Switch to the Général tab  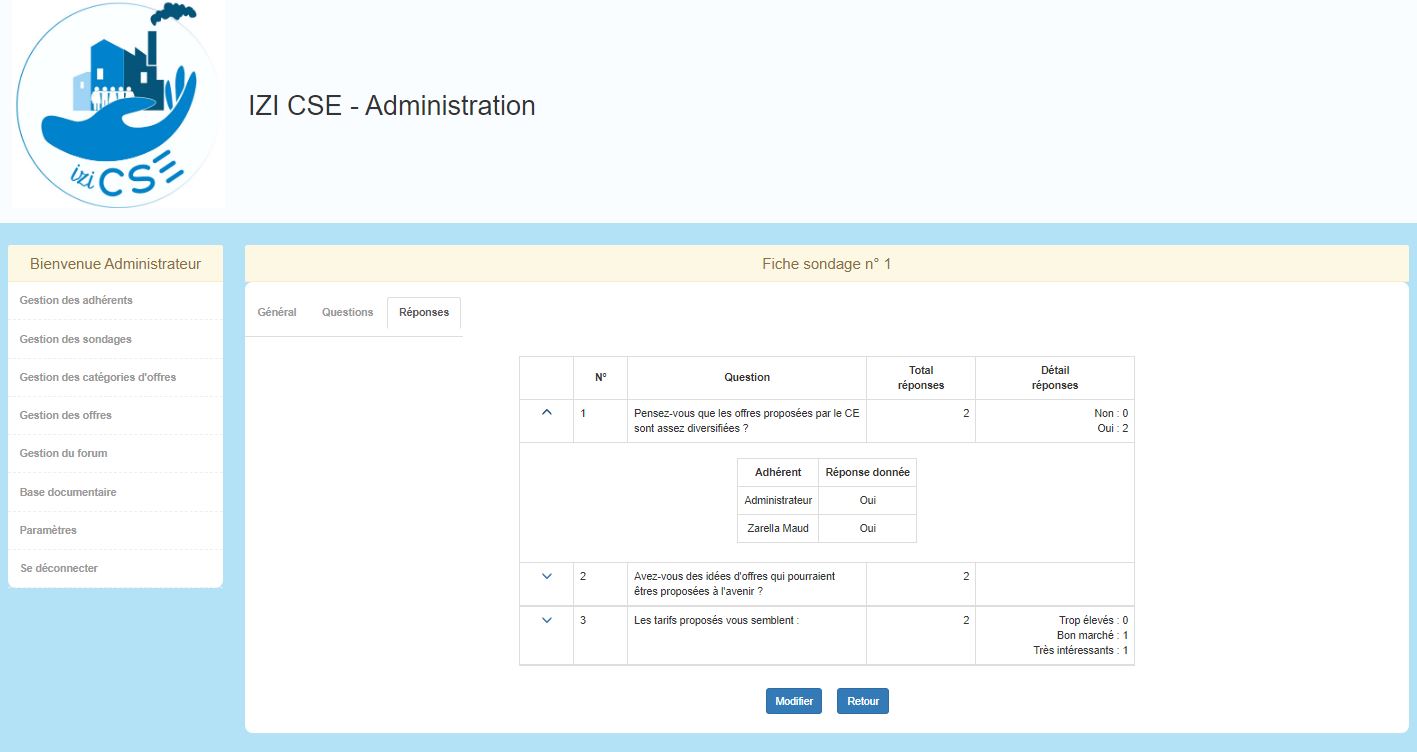277,312
